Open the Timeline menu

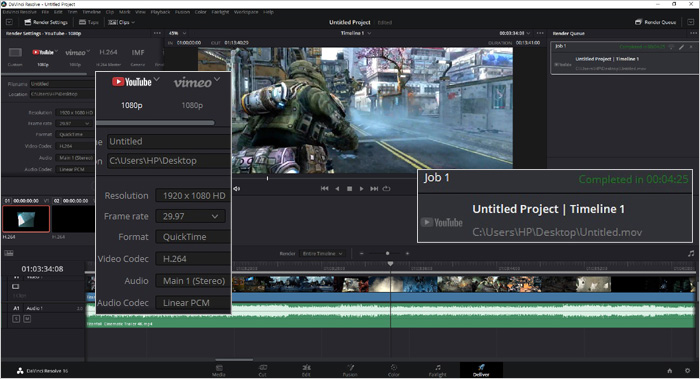[91, 12]
